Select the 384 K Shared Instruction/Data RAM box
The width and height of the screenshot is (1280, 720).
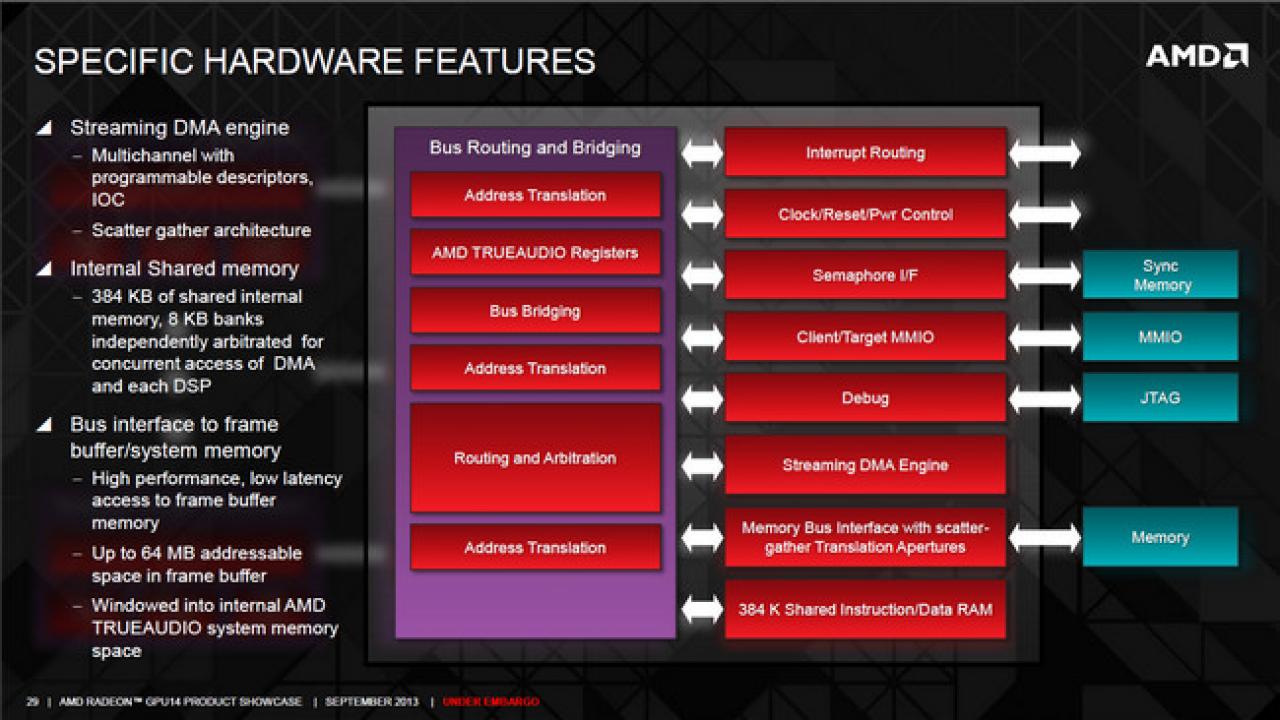[x=865, y=608]
